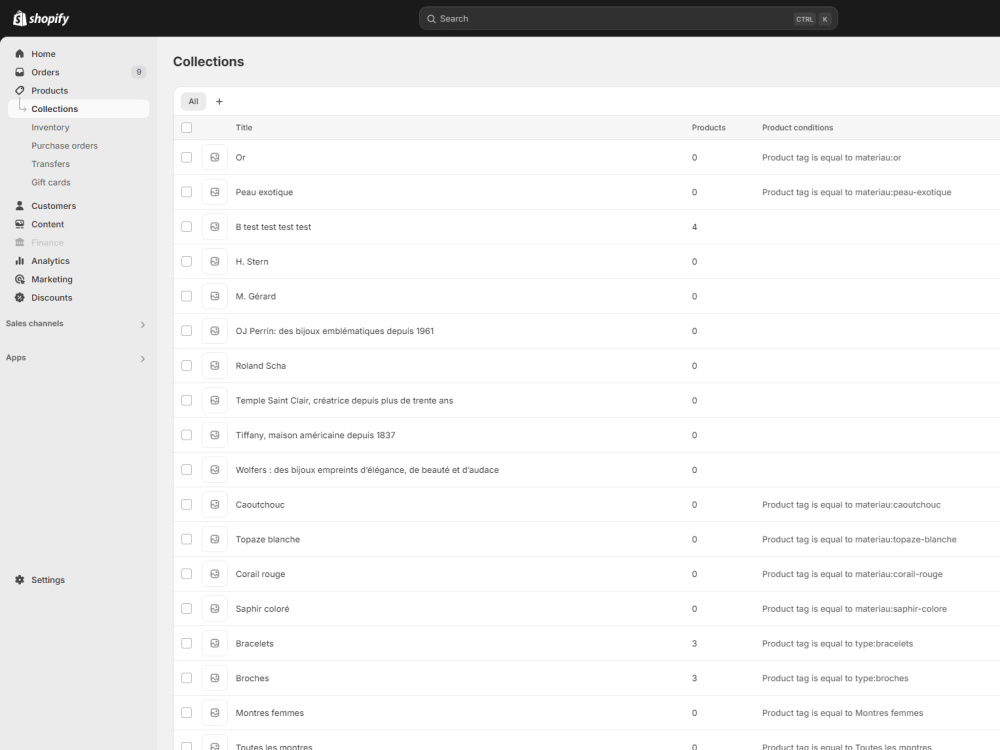Open Purchase orders in sidebar
This screenshot has height=750, width=1000.
pyautogui.click(x=64, y=145)
